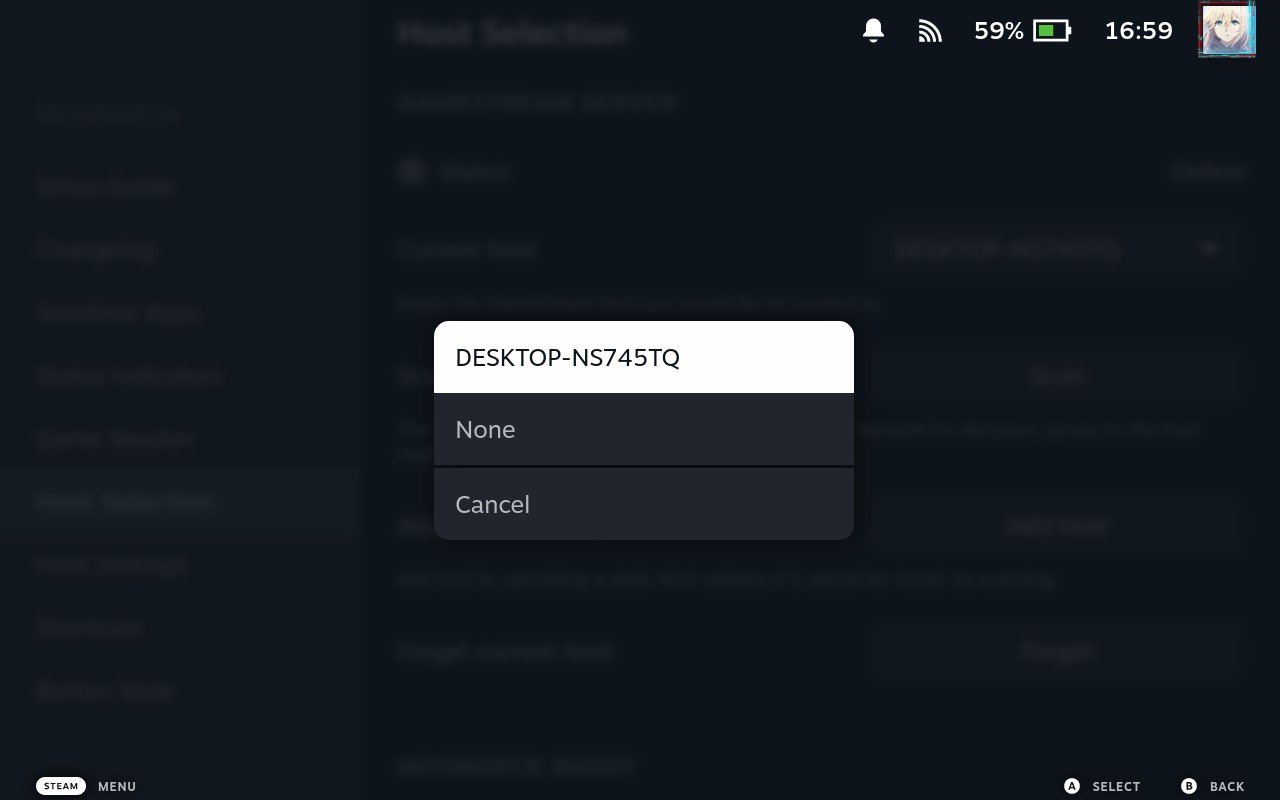Click the network signal icon
This screenshot has width=1280, height=800.
coord(930,31)
